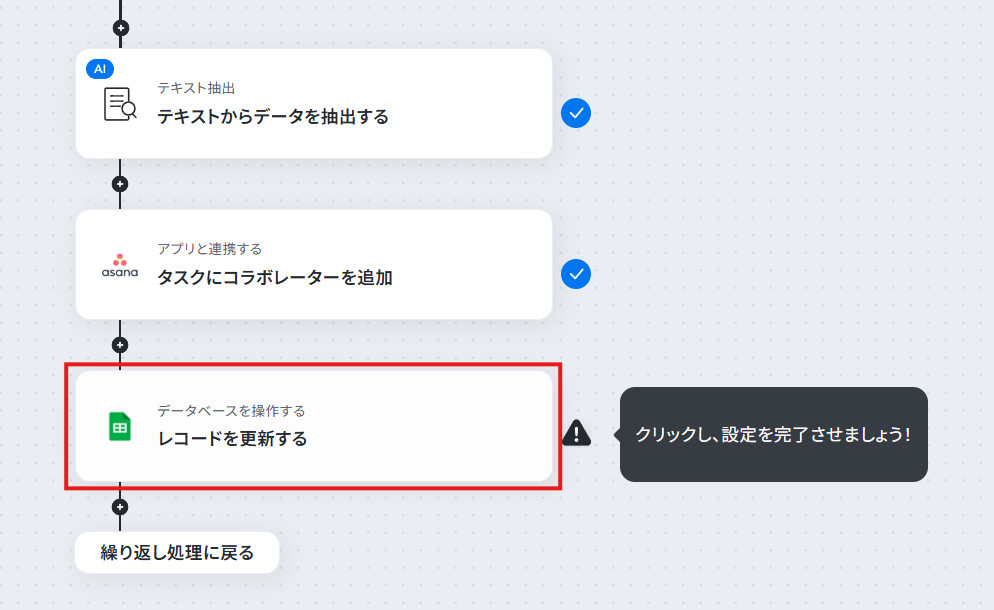Image resolution: width=994 pixels, height=610 pixels.
Task: Click the blue checkmark beside タスクにコラボレーターを追加
Action: pyautogui.click(x=576, y=275)
